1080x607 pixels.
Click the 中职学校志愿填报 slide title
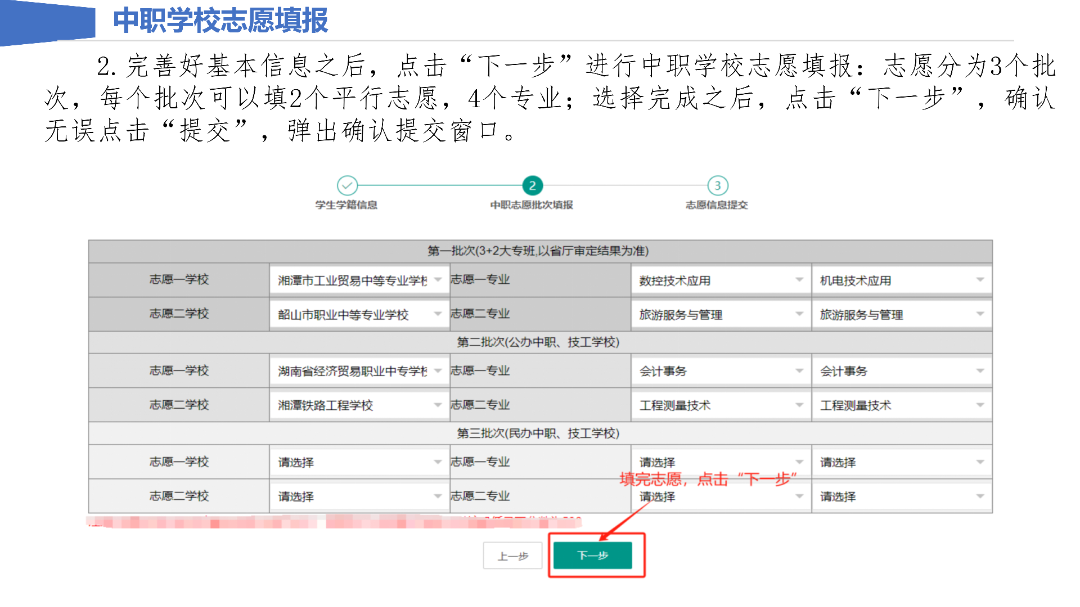[x=220, y=20]
